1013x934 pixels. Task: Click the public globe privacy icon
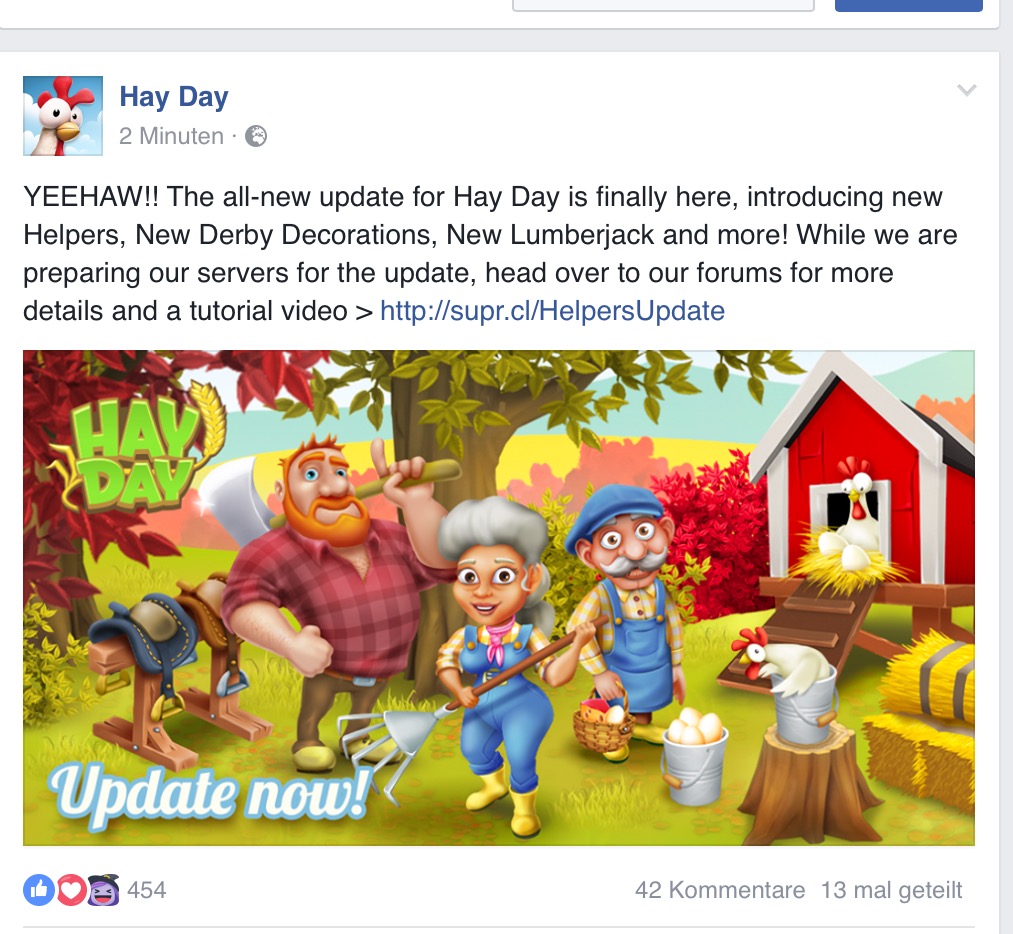point(256,136)
